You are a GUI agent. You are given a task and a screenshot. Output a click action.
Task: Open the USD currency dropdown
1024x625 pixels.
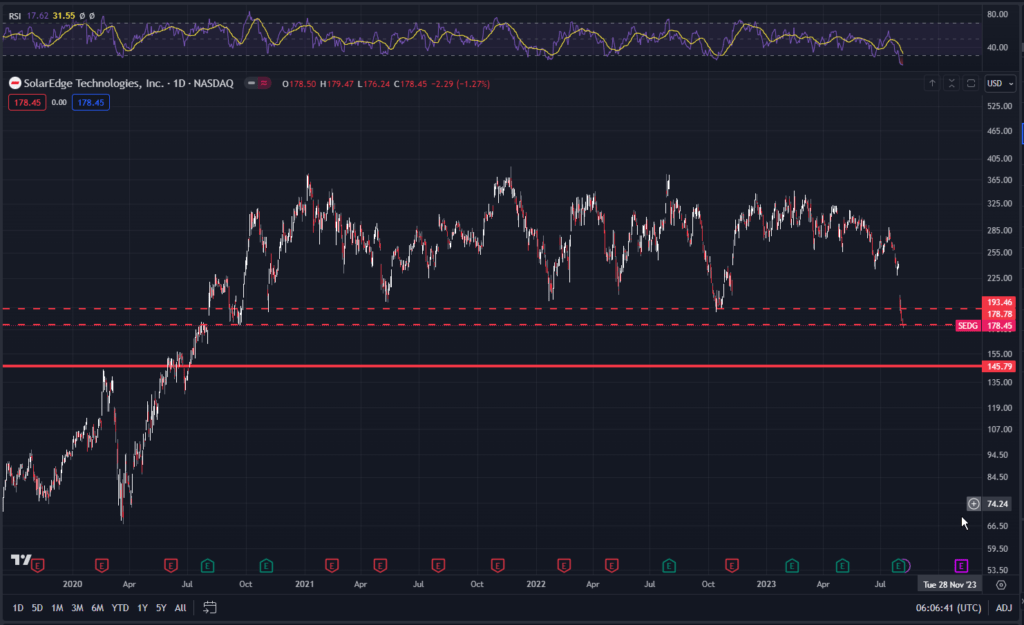[1000, 84]
